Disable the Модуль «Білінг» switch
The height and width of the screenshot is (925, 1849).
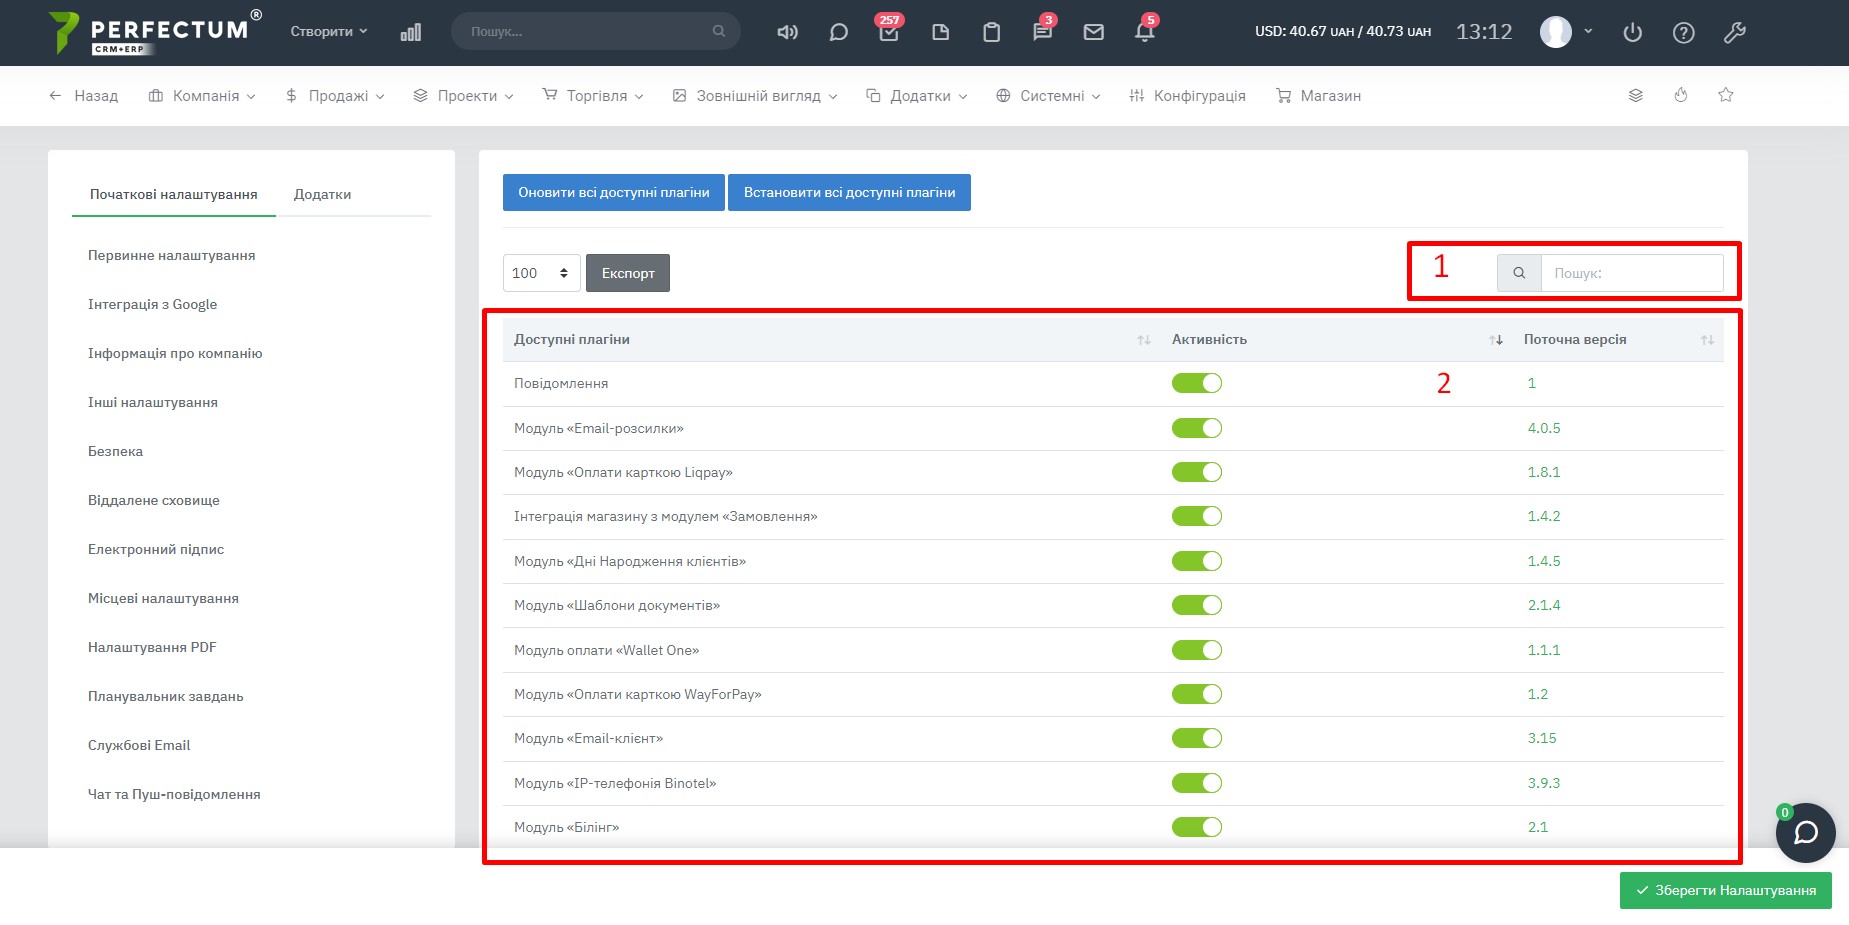[1196, 827]
